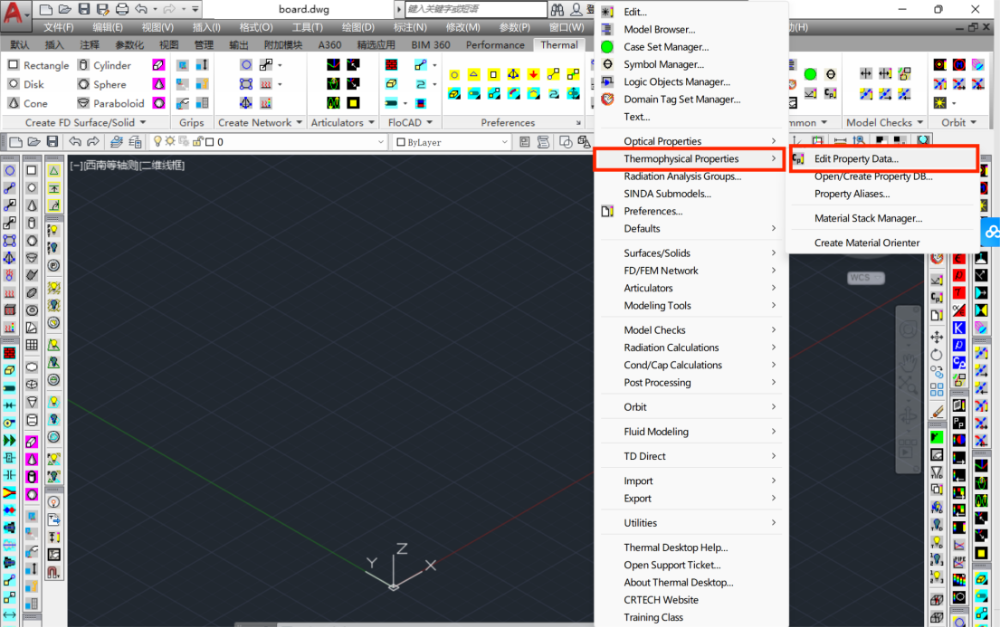Switch to the Thermal ribbon tab

click(x=559, y=45)
